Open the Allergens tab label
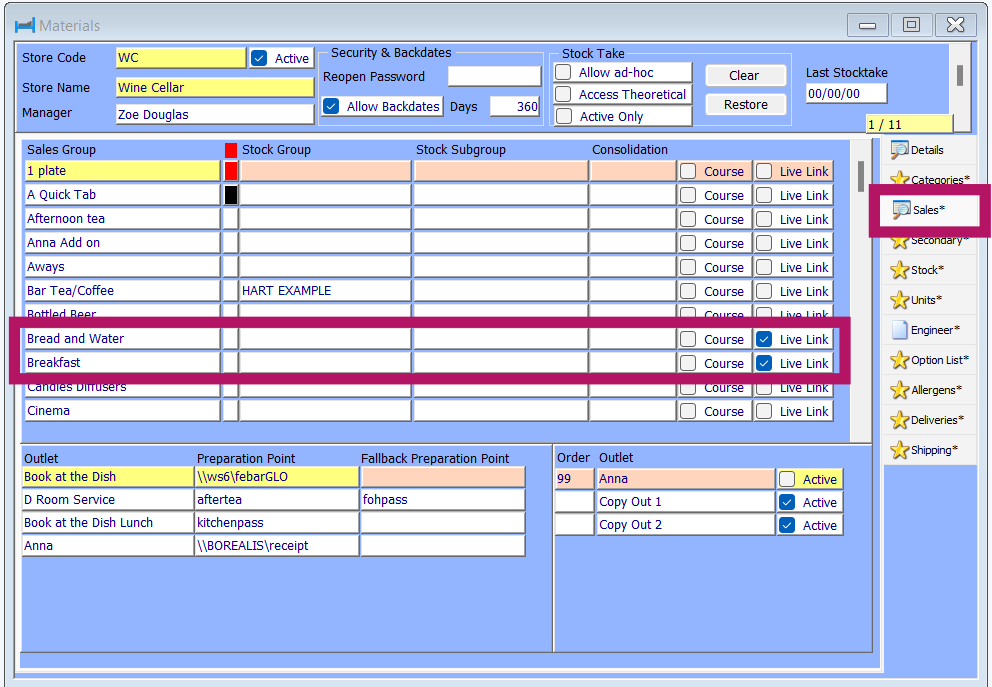 (936, 390)
